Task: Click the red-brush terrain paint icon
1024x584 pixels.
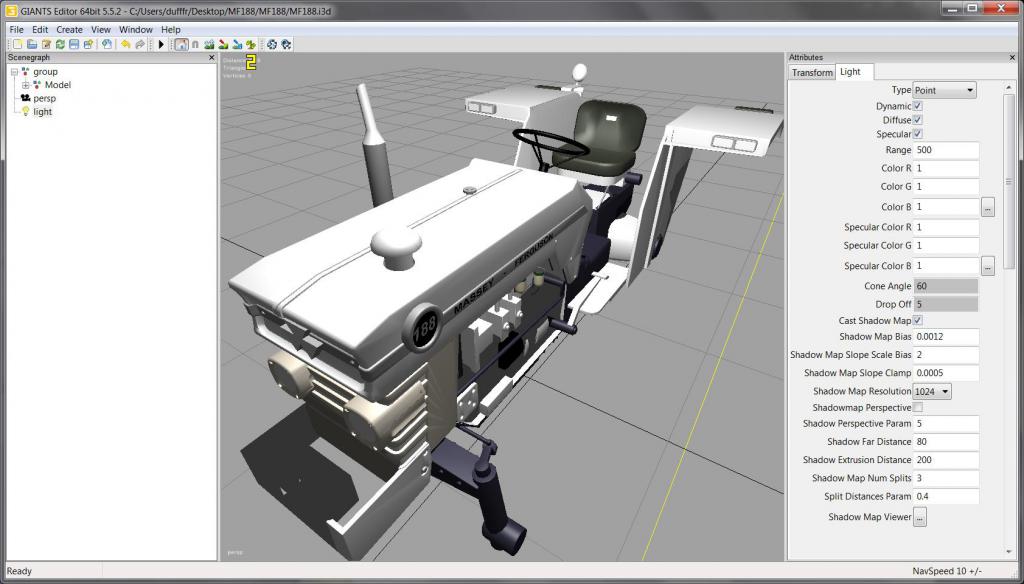Action: 223,44
